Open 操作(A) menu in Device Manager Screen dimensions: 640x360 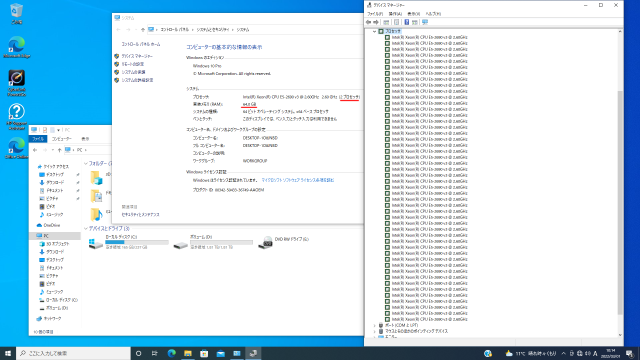point(395,14)
